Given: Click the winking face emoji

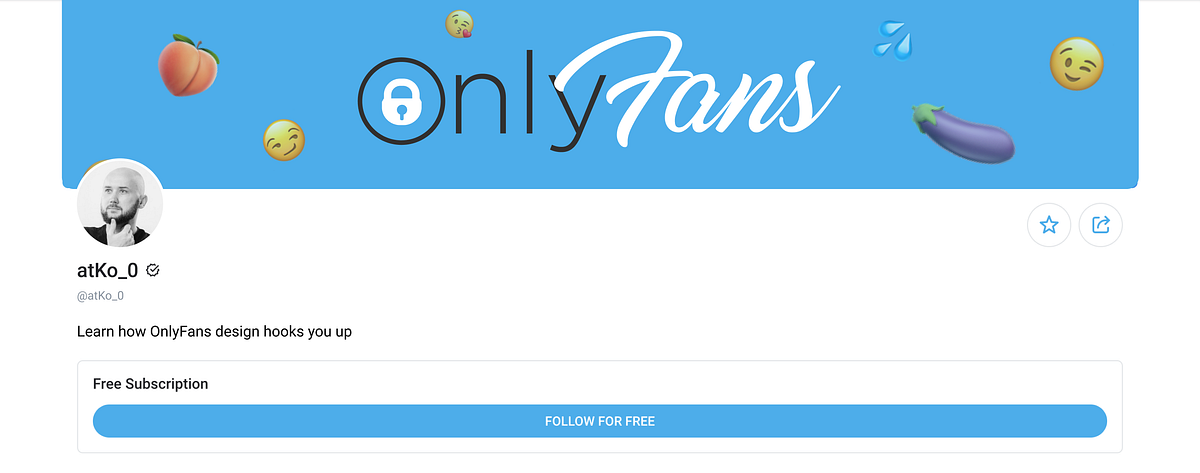Looking at the screenshot, I should 1077,63.
